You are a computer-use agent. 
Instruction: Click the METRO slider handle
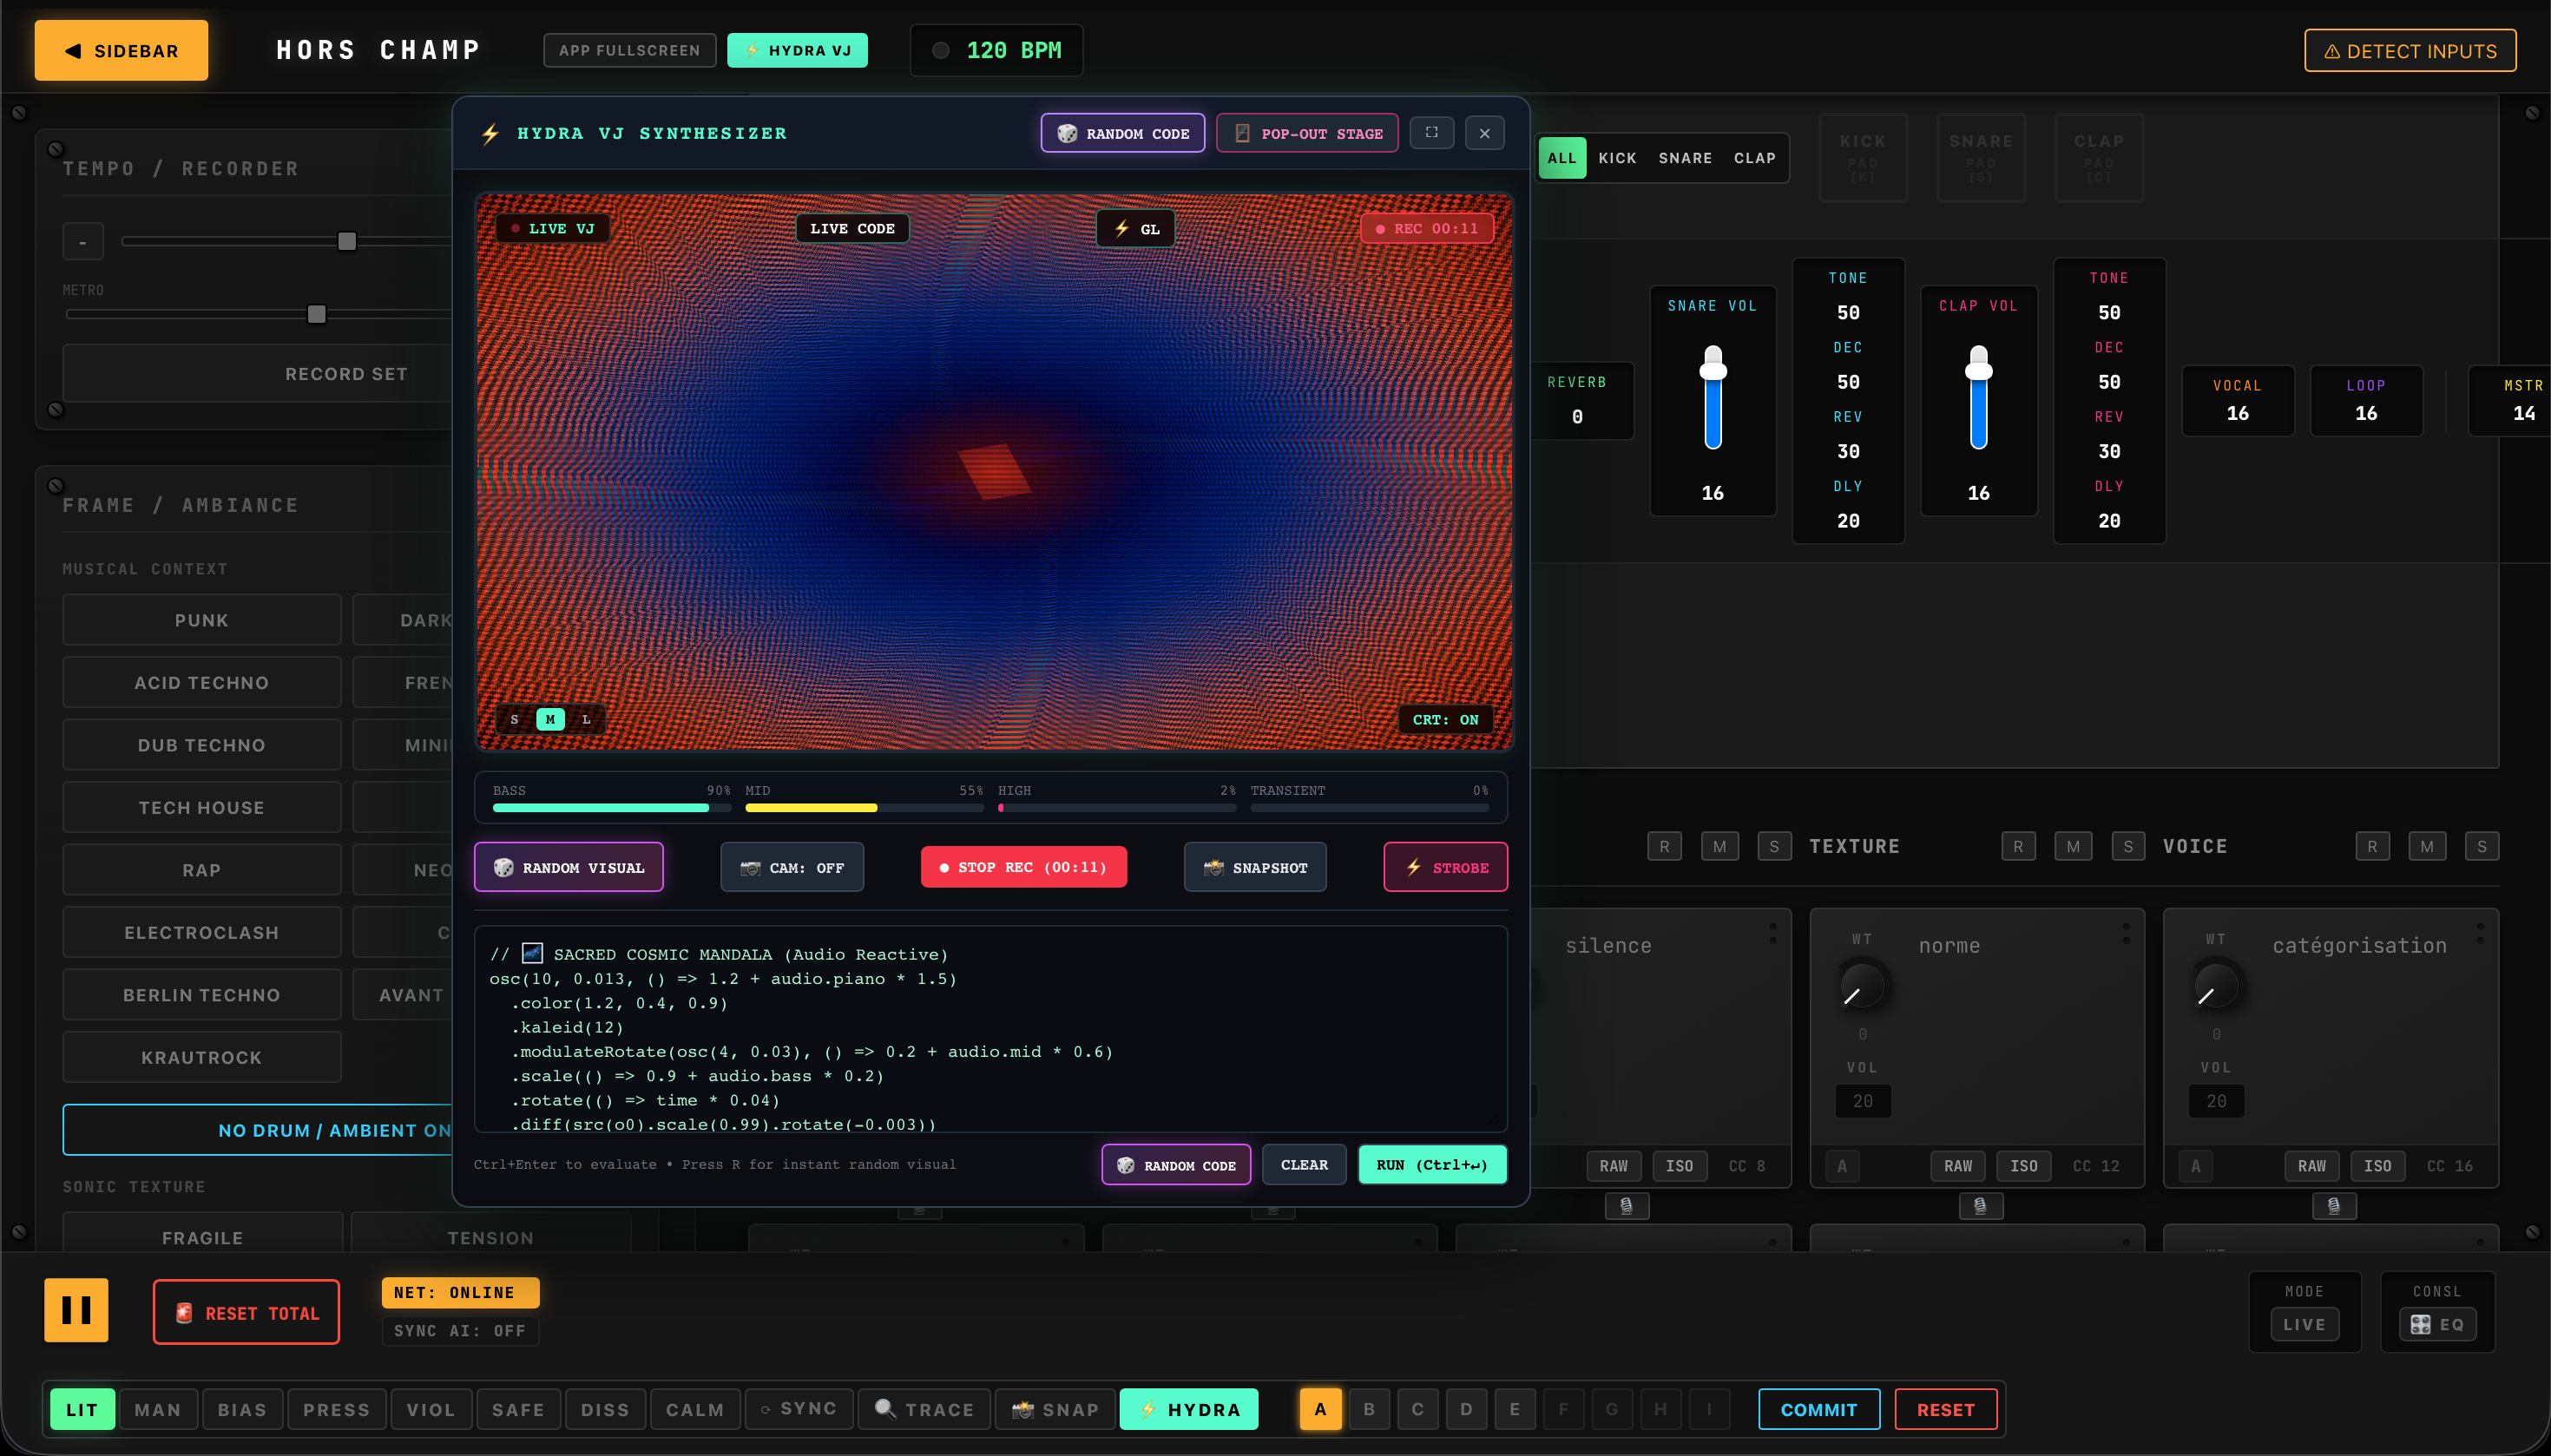tap(316, 314)
